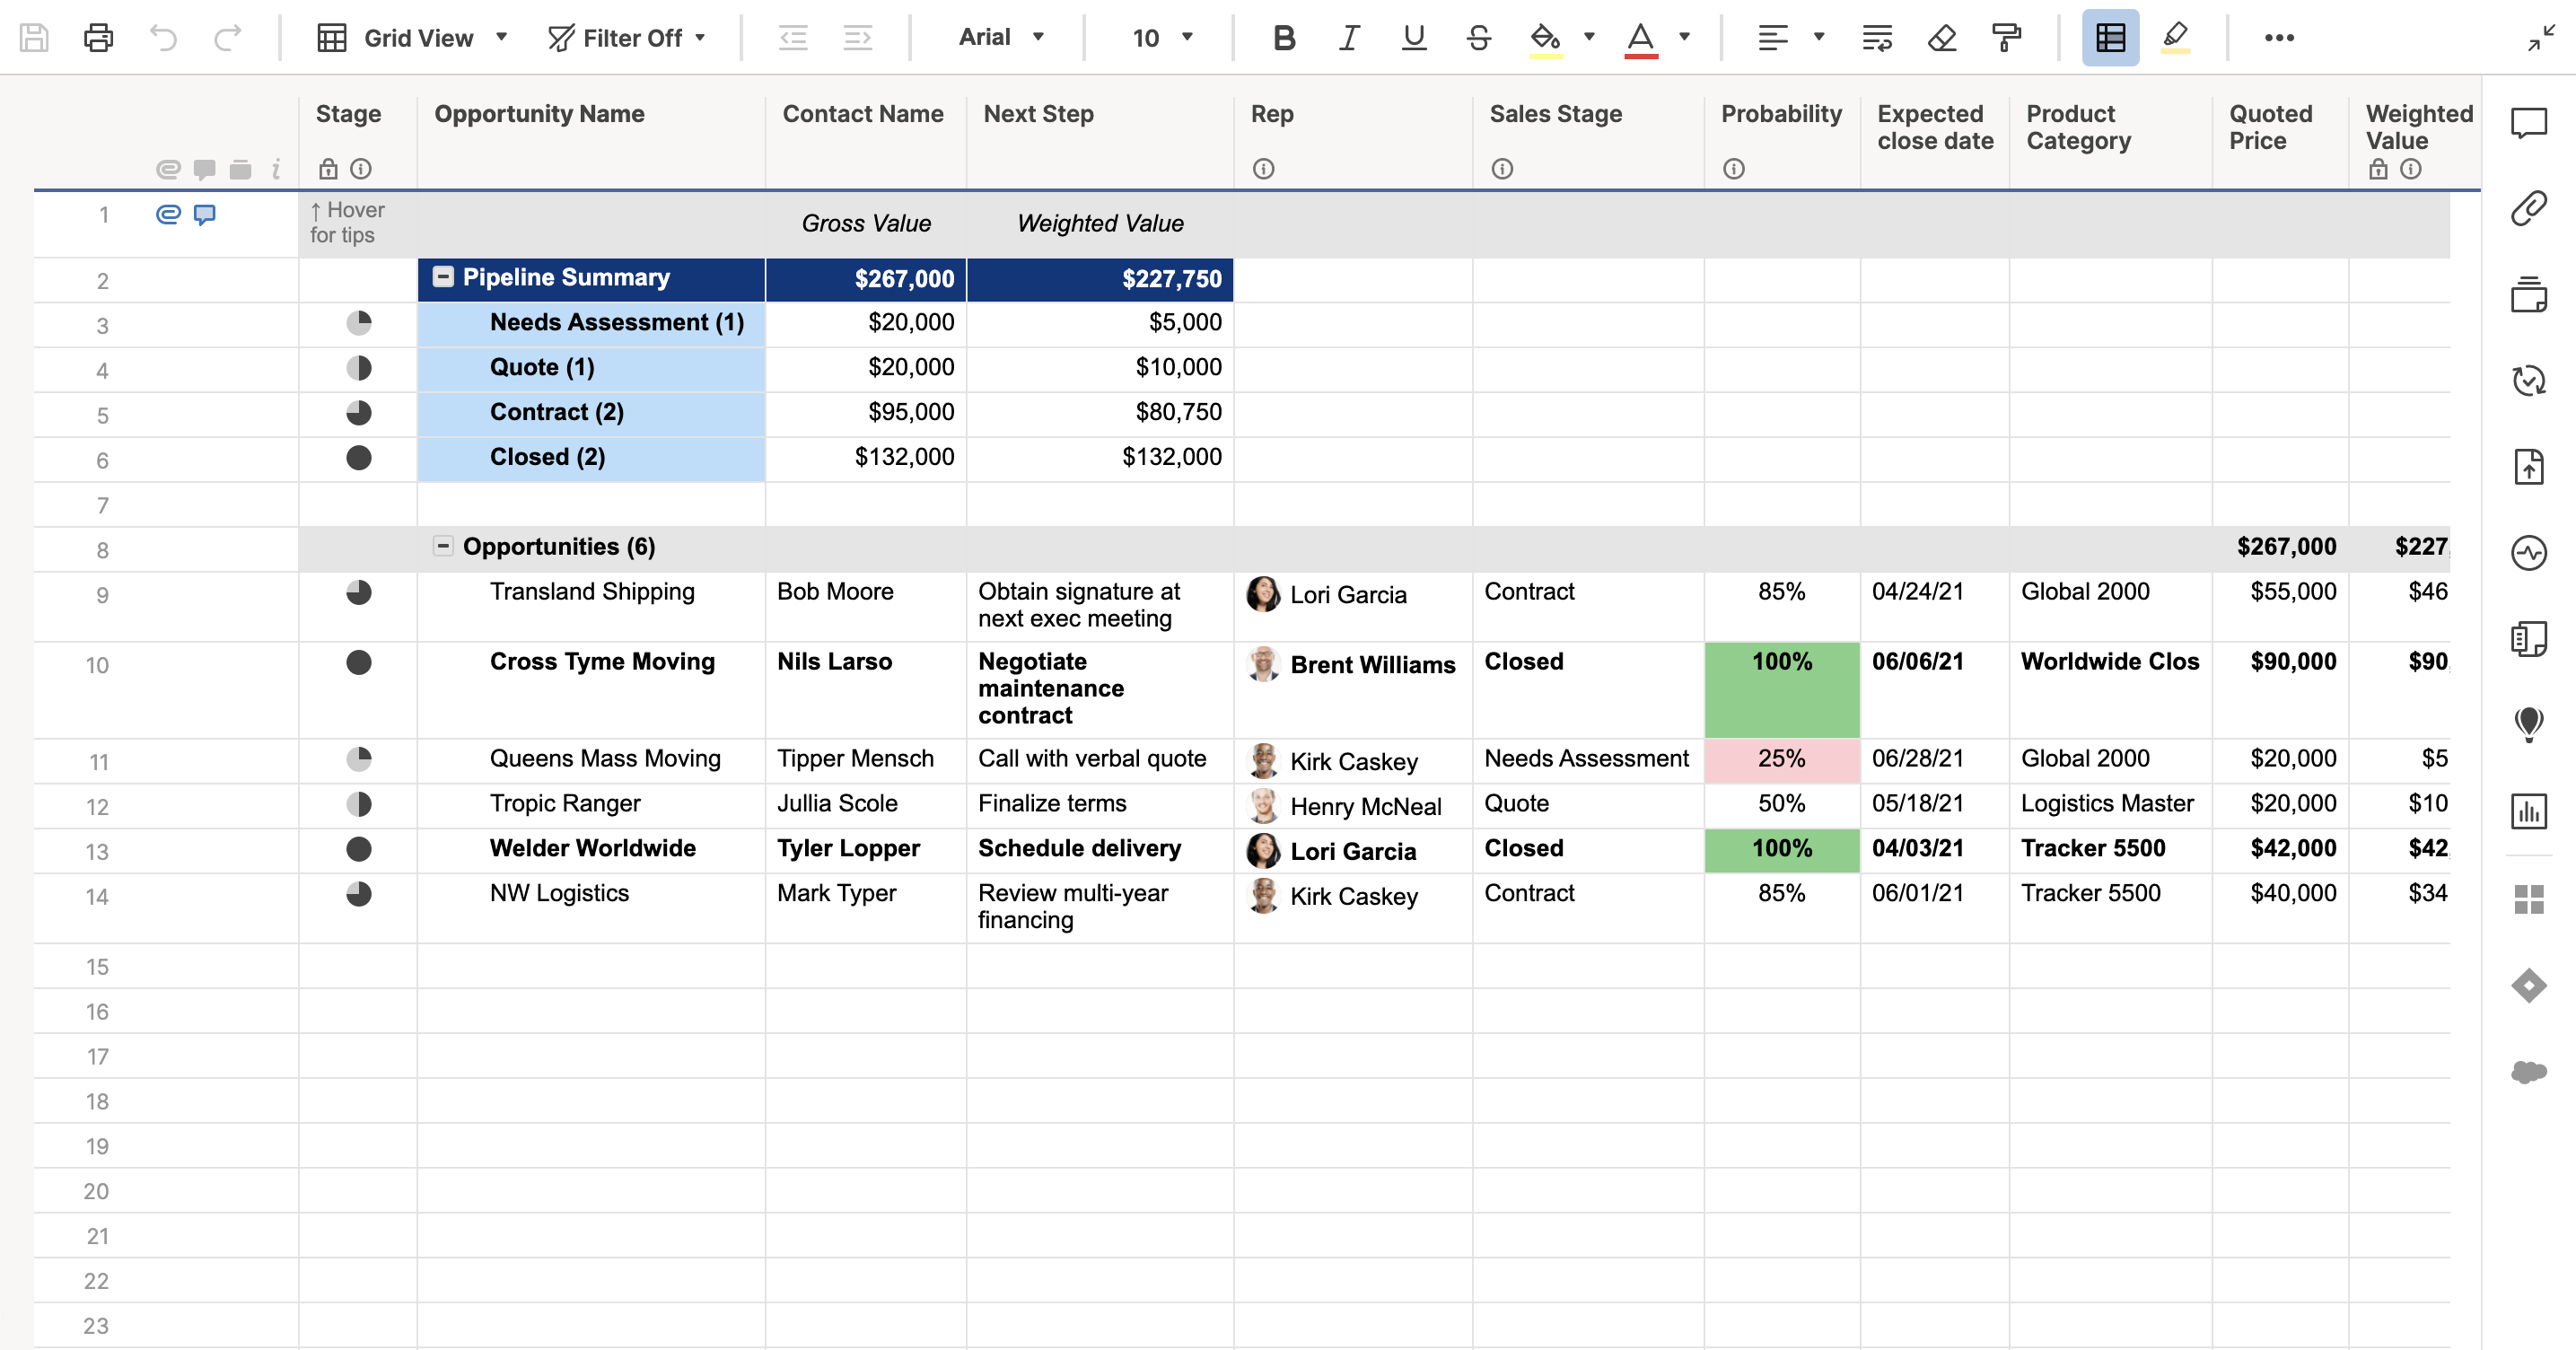Open the Activity Log sidebar icon

(2528, 552)
